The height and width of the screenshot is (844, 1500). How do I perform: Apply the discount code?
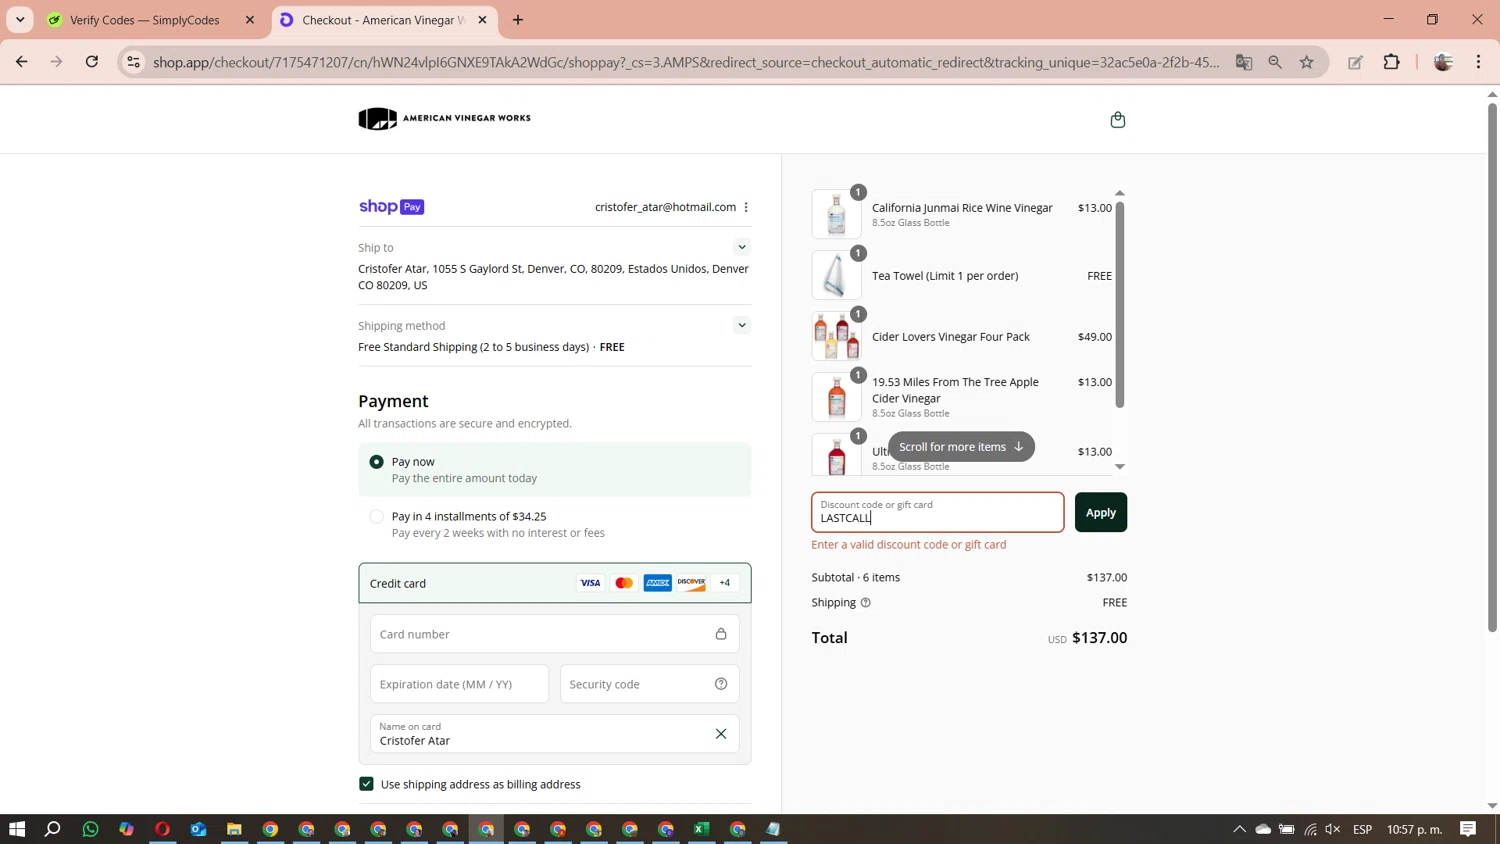[x=1101, y=513]
